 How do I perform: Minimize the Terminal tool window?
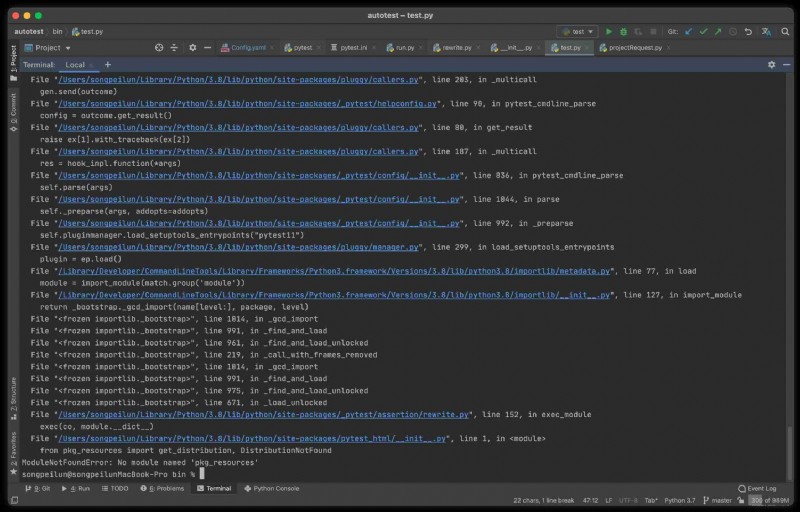pyautogui.click(x=787, y=65)
